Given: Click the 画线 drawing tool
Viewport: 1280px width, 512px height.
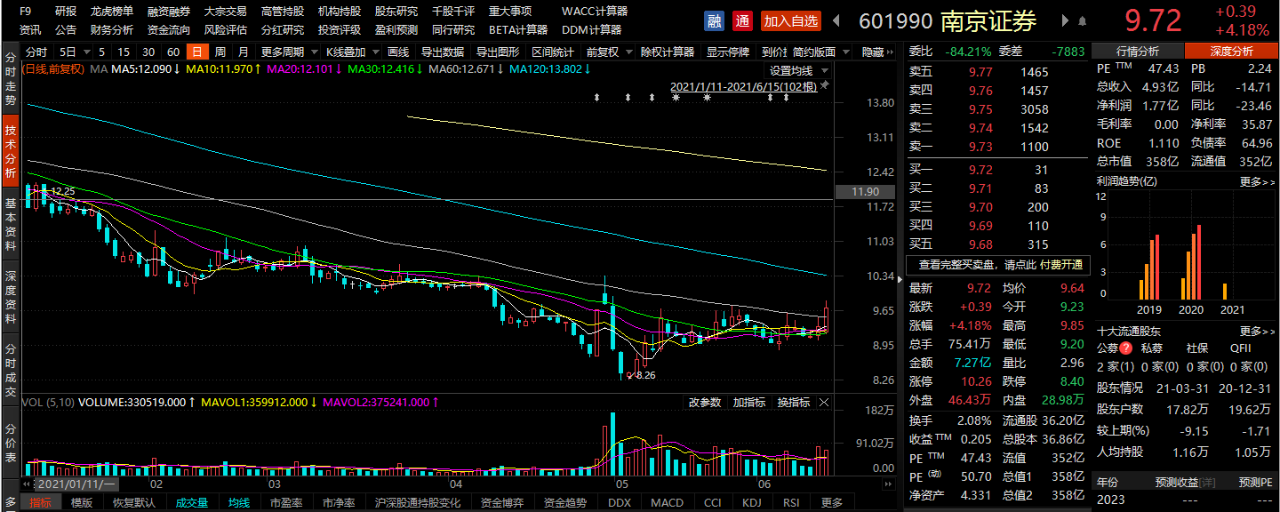Looking at the screenshot, I should tap(398, 51).
